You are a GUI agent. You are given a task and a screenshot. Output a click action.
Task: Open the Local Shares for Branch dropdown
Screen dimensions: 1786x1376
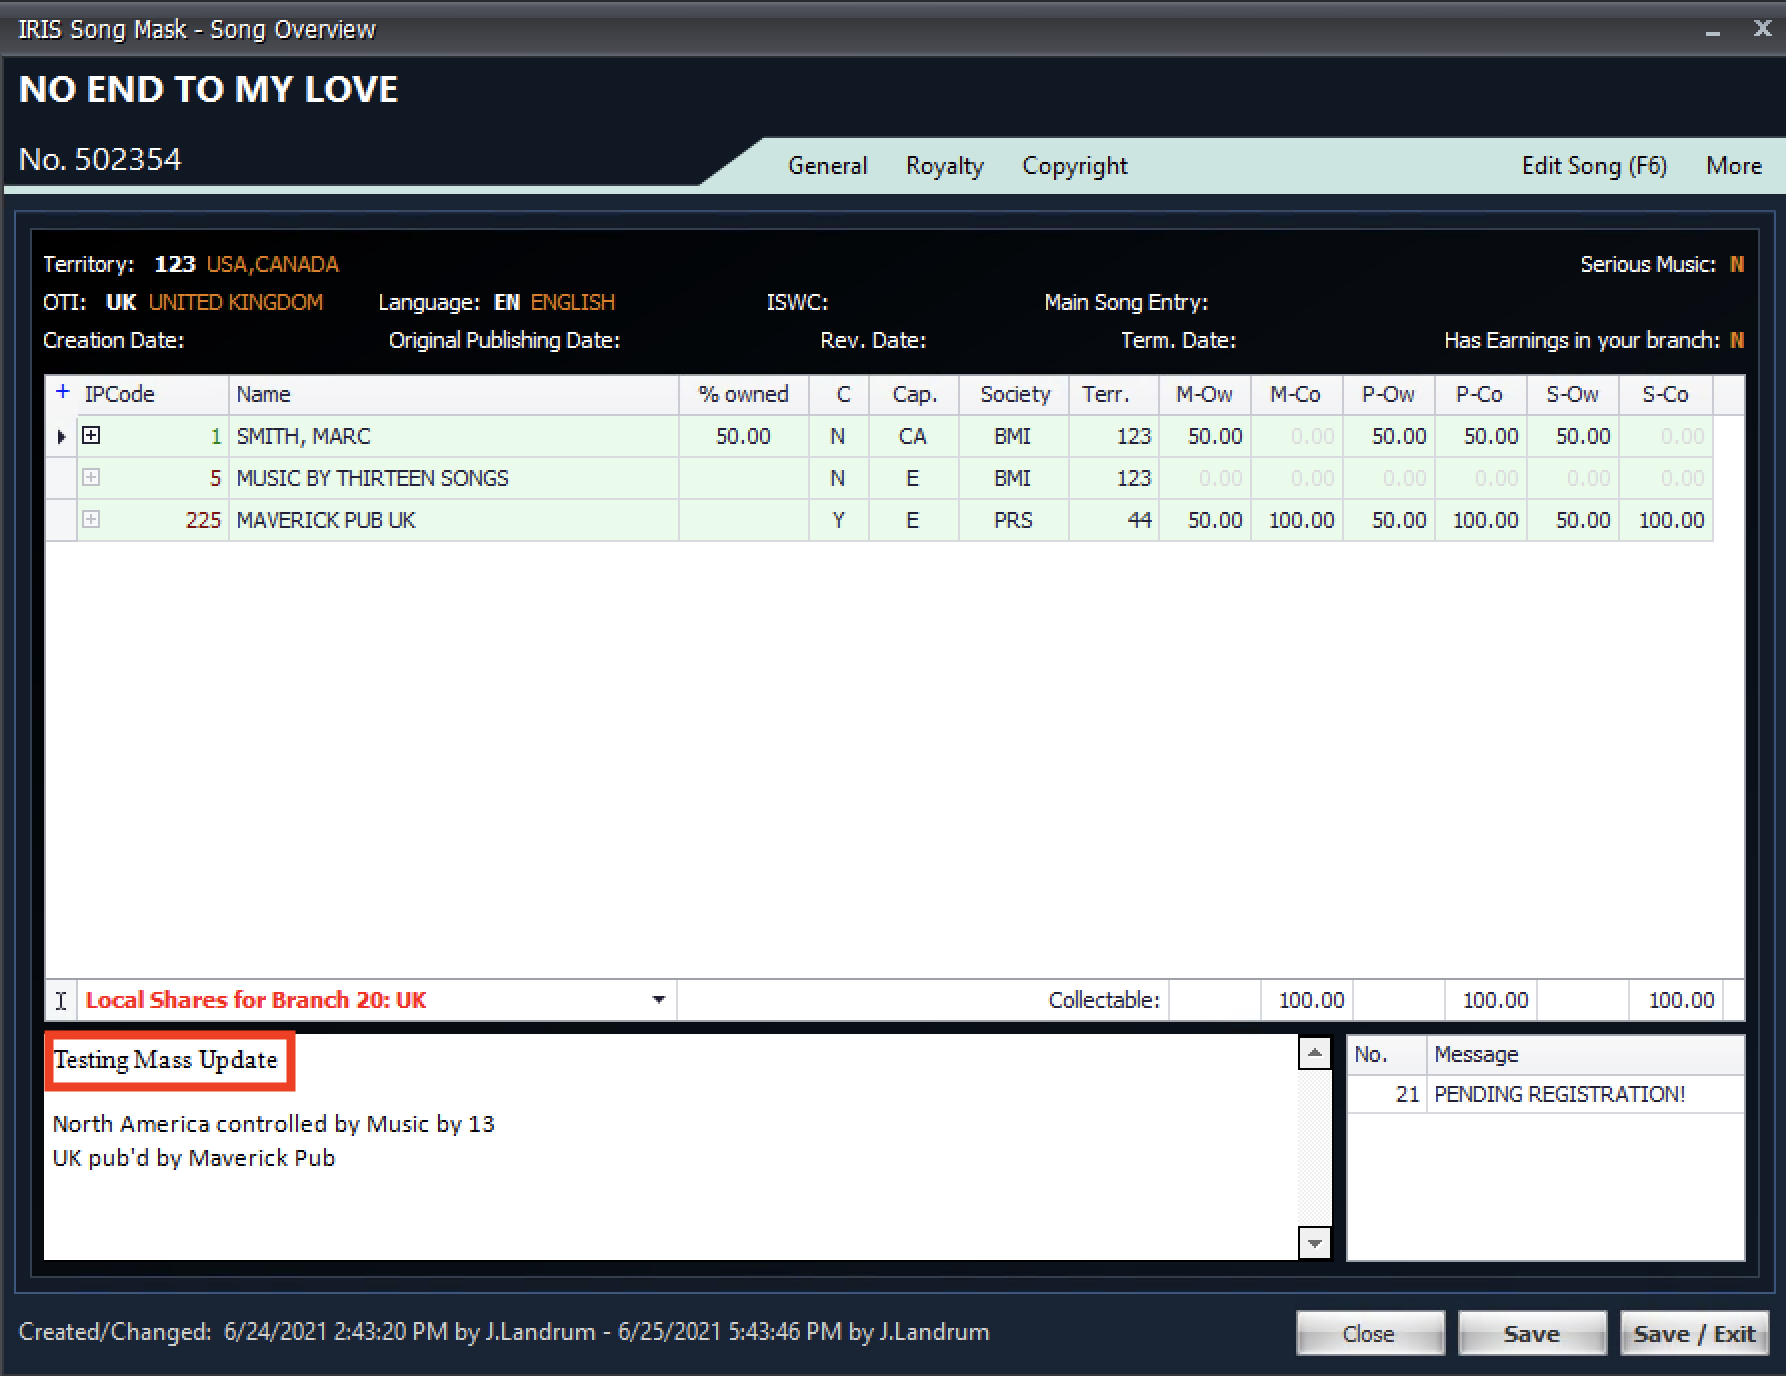click(x=658, y=1000)
